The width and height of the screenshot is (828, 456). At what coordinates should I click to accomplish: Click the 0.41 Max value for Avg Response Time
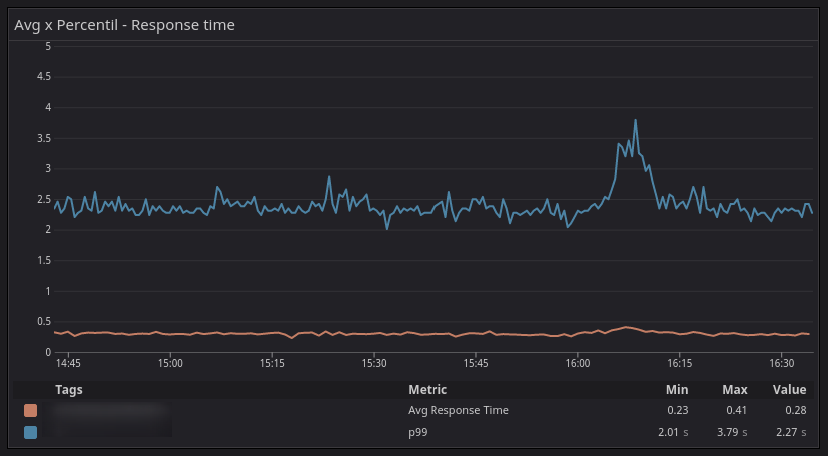[x=736, y=410]
